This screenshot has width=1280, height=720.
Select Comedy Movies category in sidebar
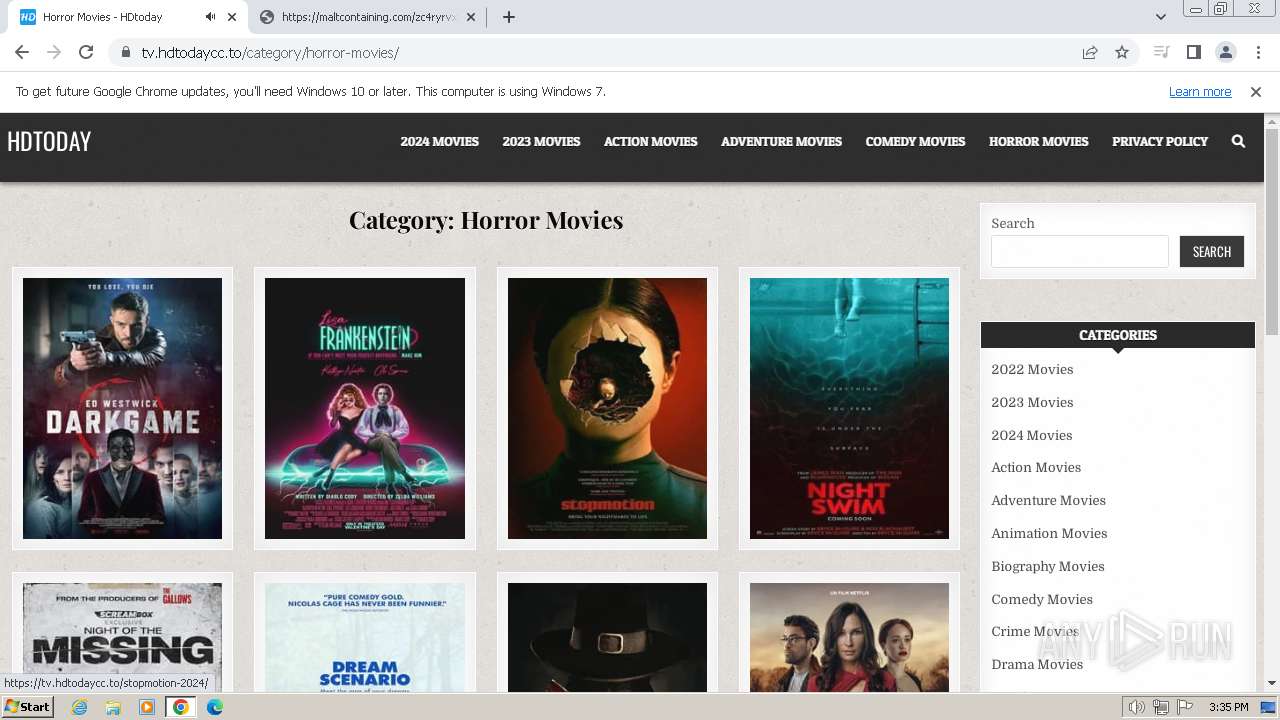coord(1042,600)
